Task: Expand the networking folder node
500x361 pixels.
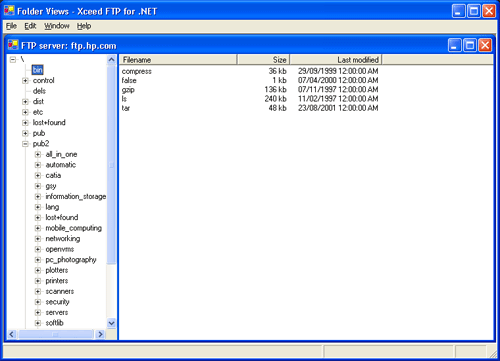Action: tap(38, 239)
